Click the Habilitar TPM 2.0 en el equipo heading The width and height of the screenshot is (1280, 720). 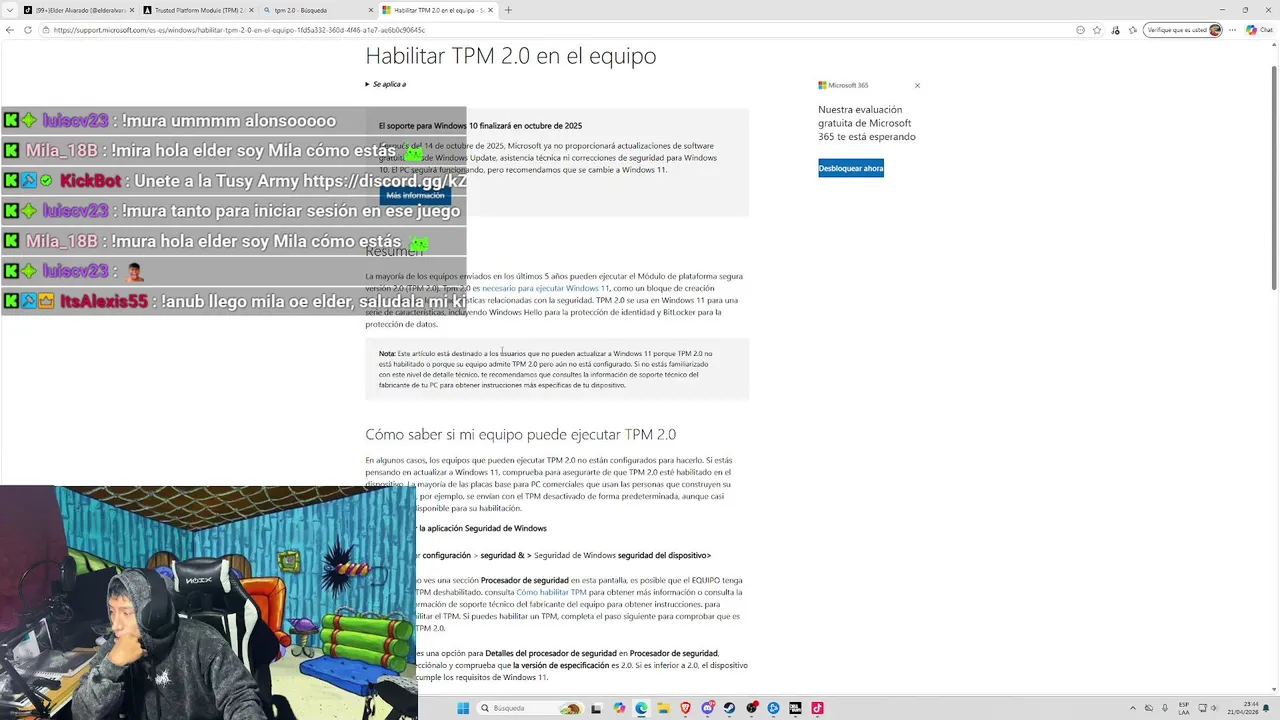pos(510,56)
